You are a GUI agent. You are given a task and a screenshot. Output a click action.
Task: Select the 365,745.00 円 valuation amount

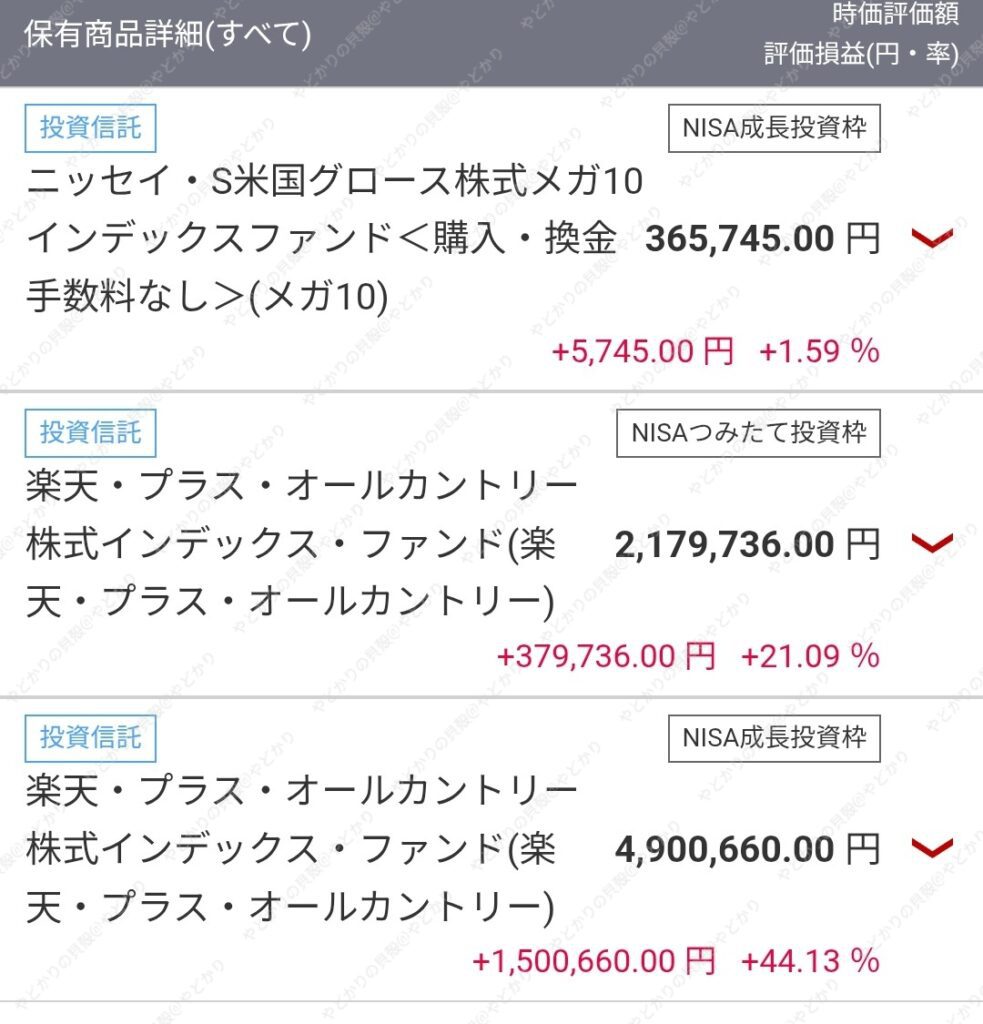763,238
